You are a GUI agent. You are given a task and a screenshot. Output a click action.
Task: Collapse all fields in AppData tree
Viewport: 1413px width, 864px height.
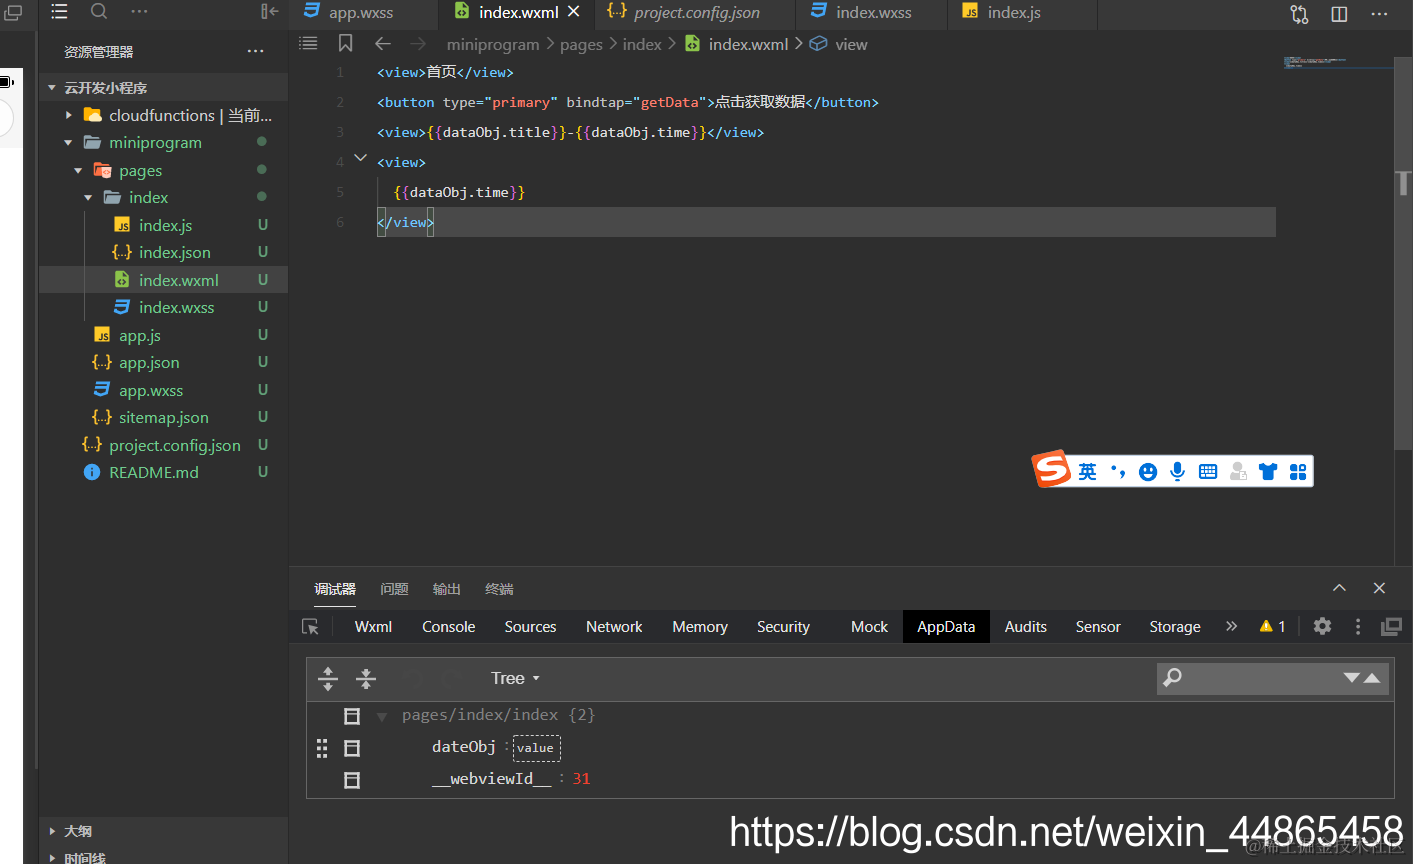point(366,678)
